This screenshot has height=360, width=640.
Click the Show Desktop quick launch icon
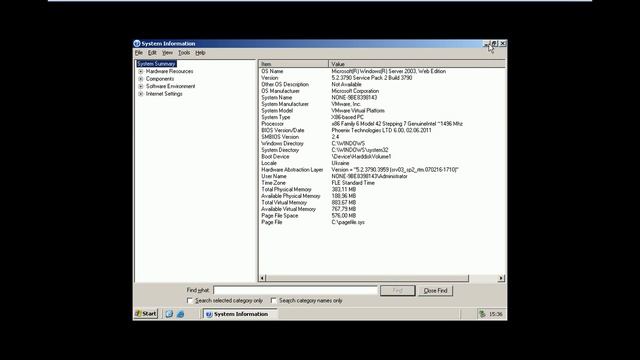coord(169,314)
